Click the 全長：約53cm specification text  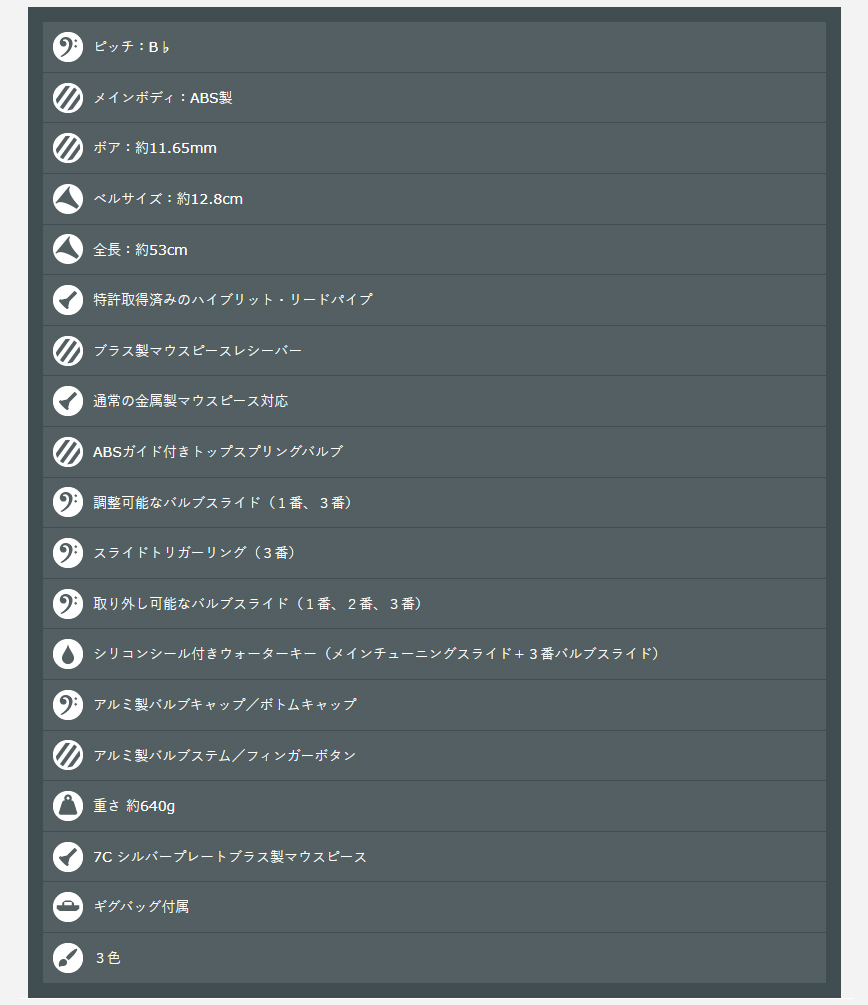(140, 250)
